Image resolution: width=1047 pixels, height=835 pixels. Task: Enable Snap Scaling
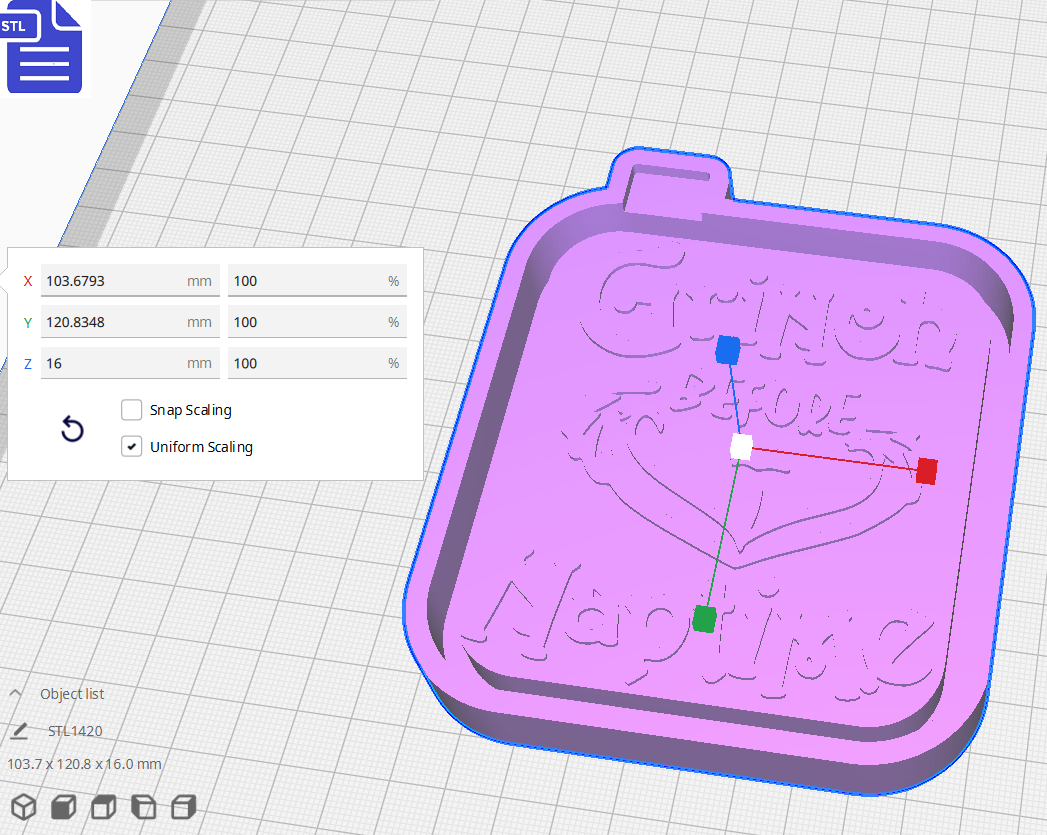point(131,409)
